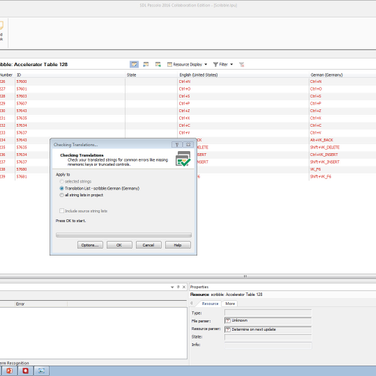
Task: Click the ID column header
Action: (70, 75)
